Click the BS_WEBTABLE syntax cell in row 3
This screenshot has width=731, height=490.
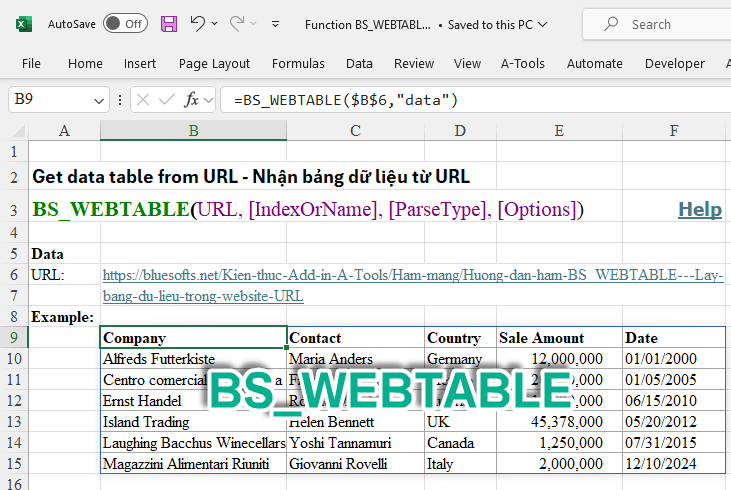(308, 209)
